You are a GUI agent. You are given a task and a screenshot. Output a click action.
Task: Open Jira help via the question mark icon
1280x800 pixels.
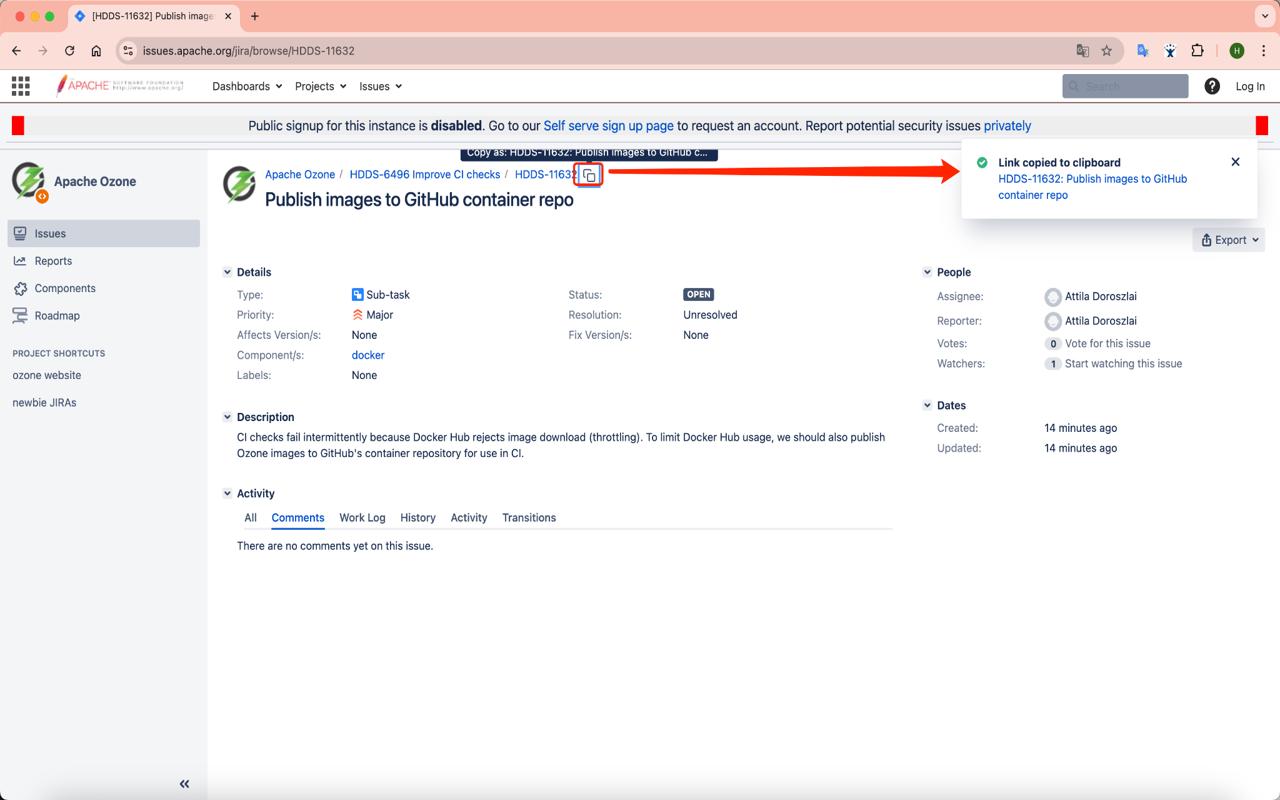click(1211, 85)
